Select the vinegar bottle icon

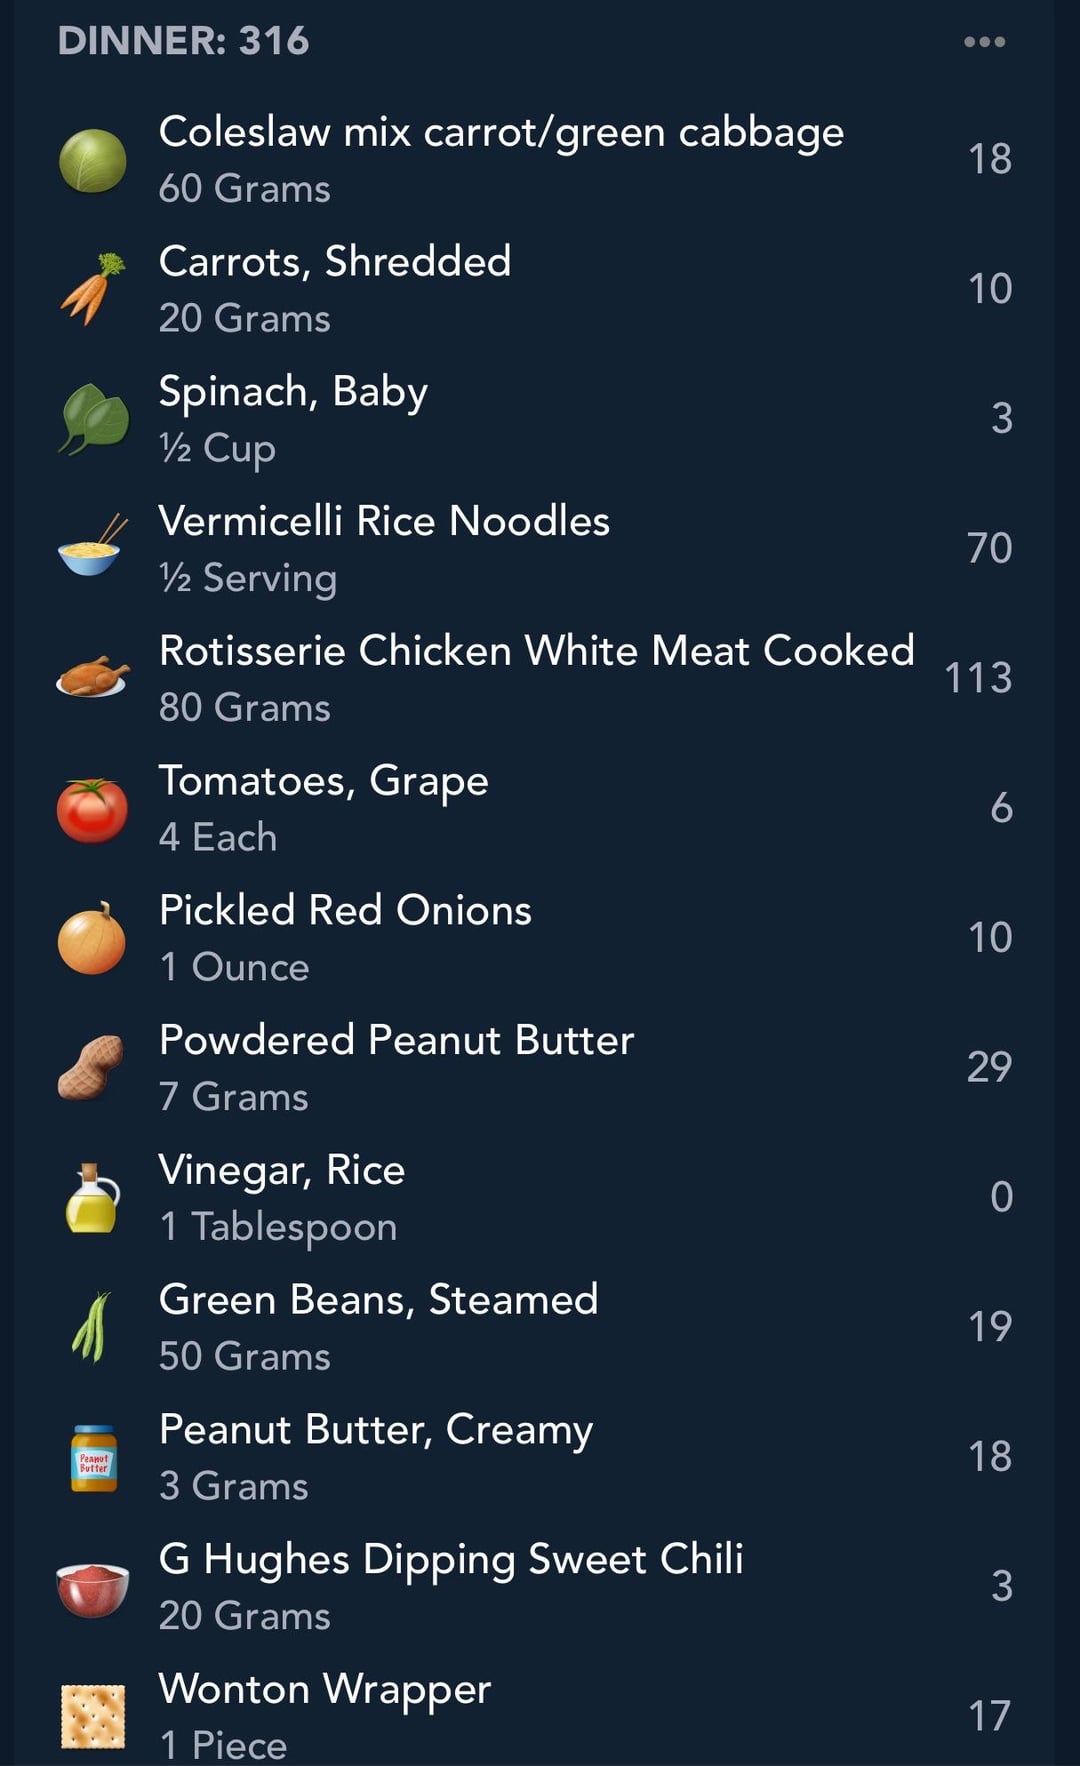[92, 1197]
